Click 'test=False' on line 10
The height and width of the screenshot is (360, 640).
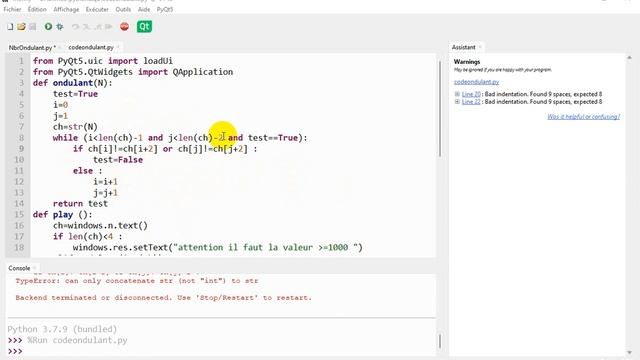[x=118, y=160]
